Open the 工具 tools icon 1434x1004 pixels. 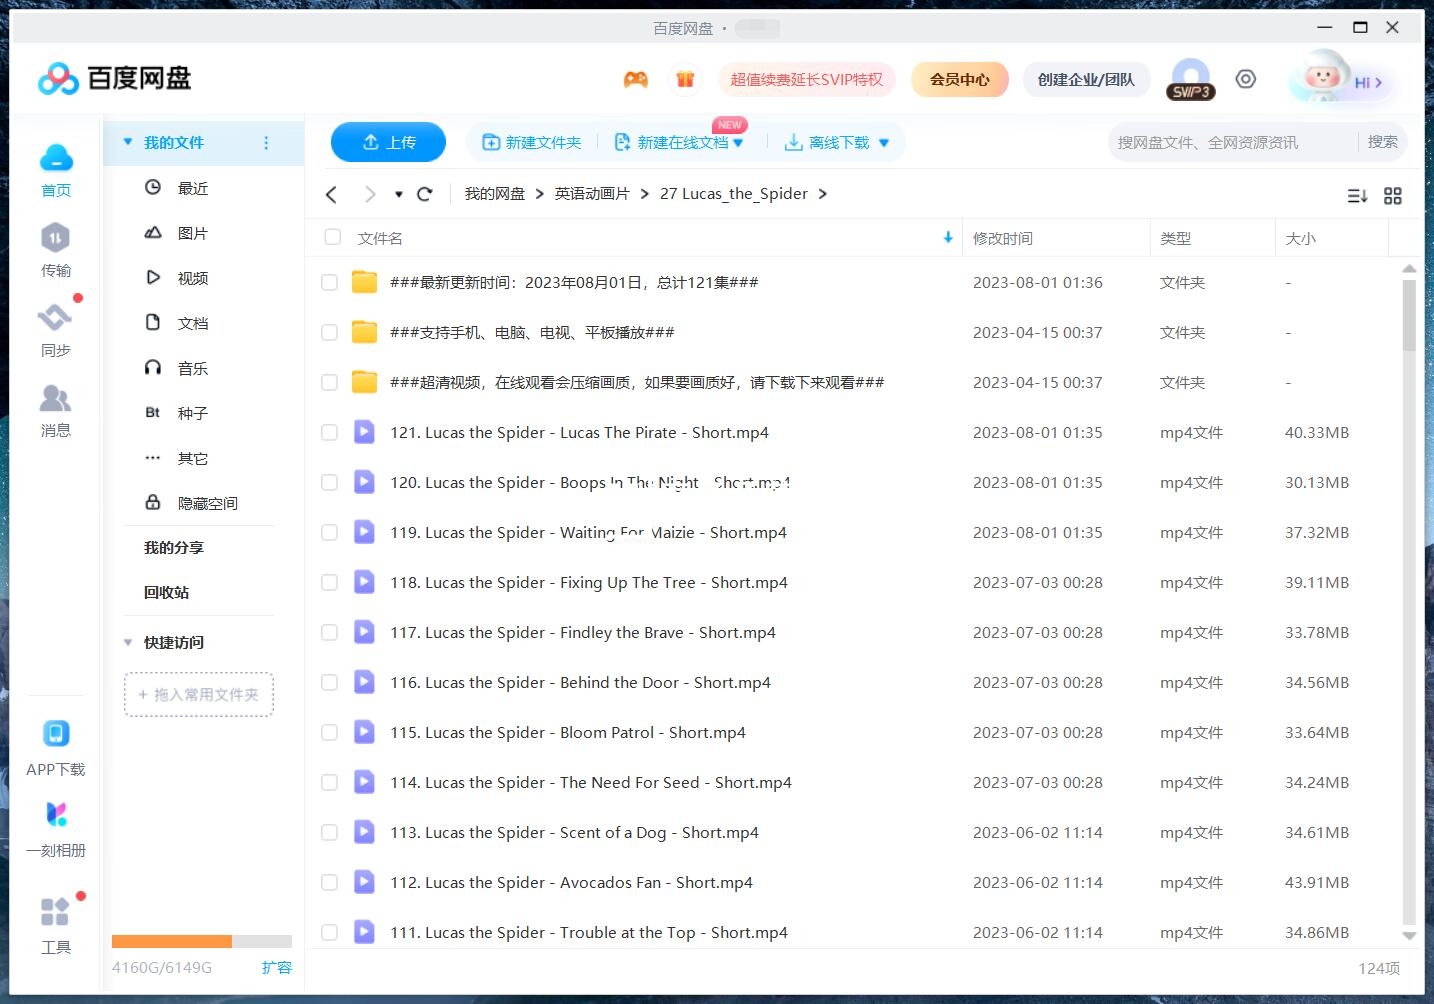[55, 913]
